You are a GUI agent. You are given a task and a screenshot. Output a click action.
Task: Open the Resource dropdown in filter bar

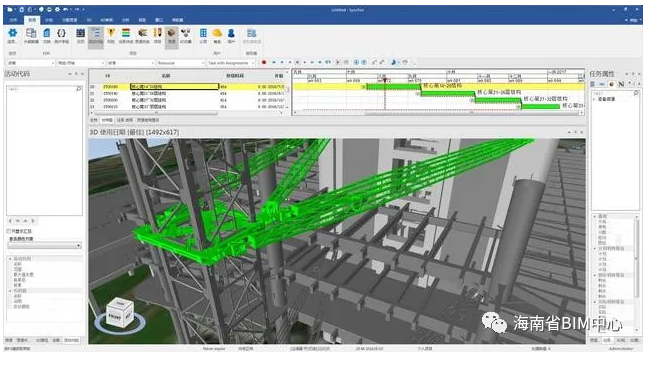[x=181, y=63]
